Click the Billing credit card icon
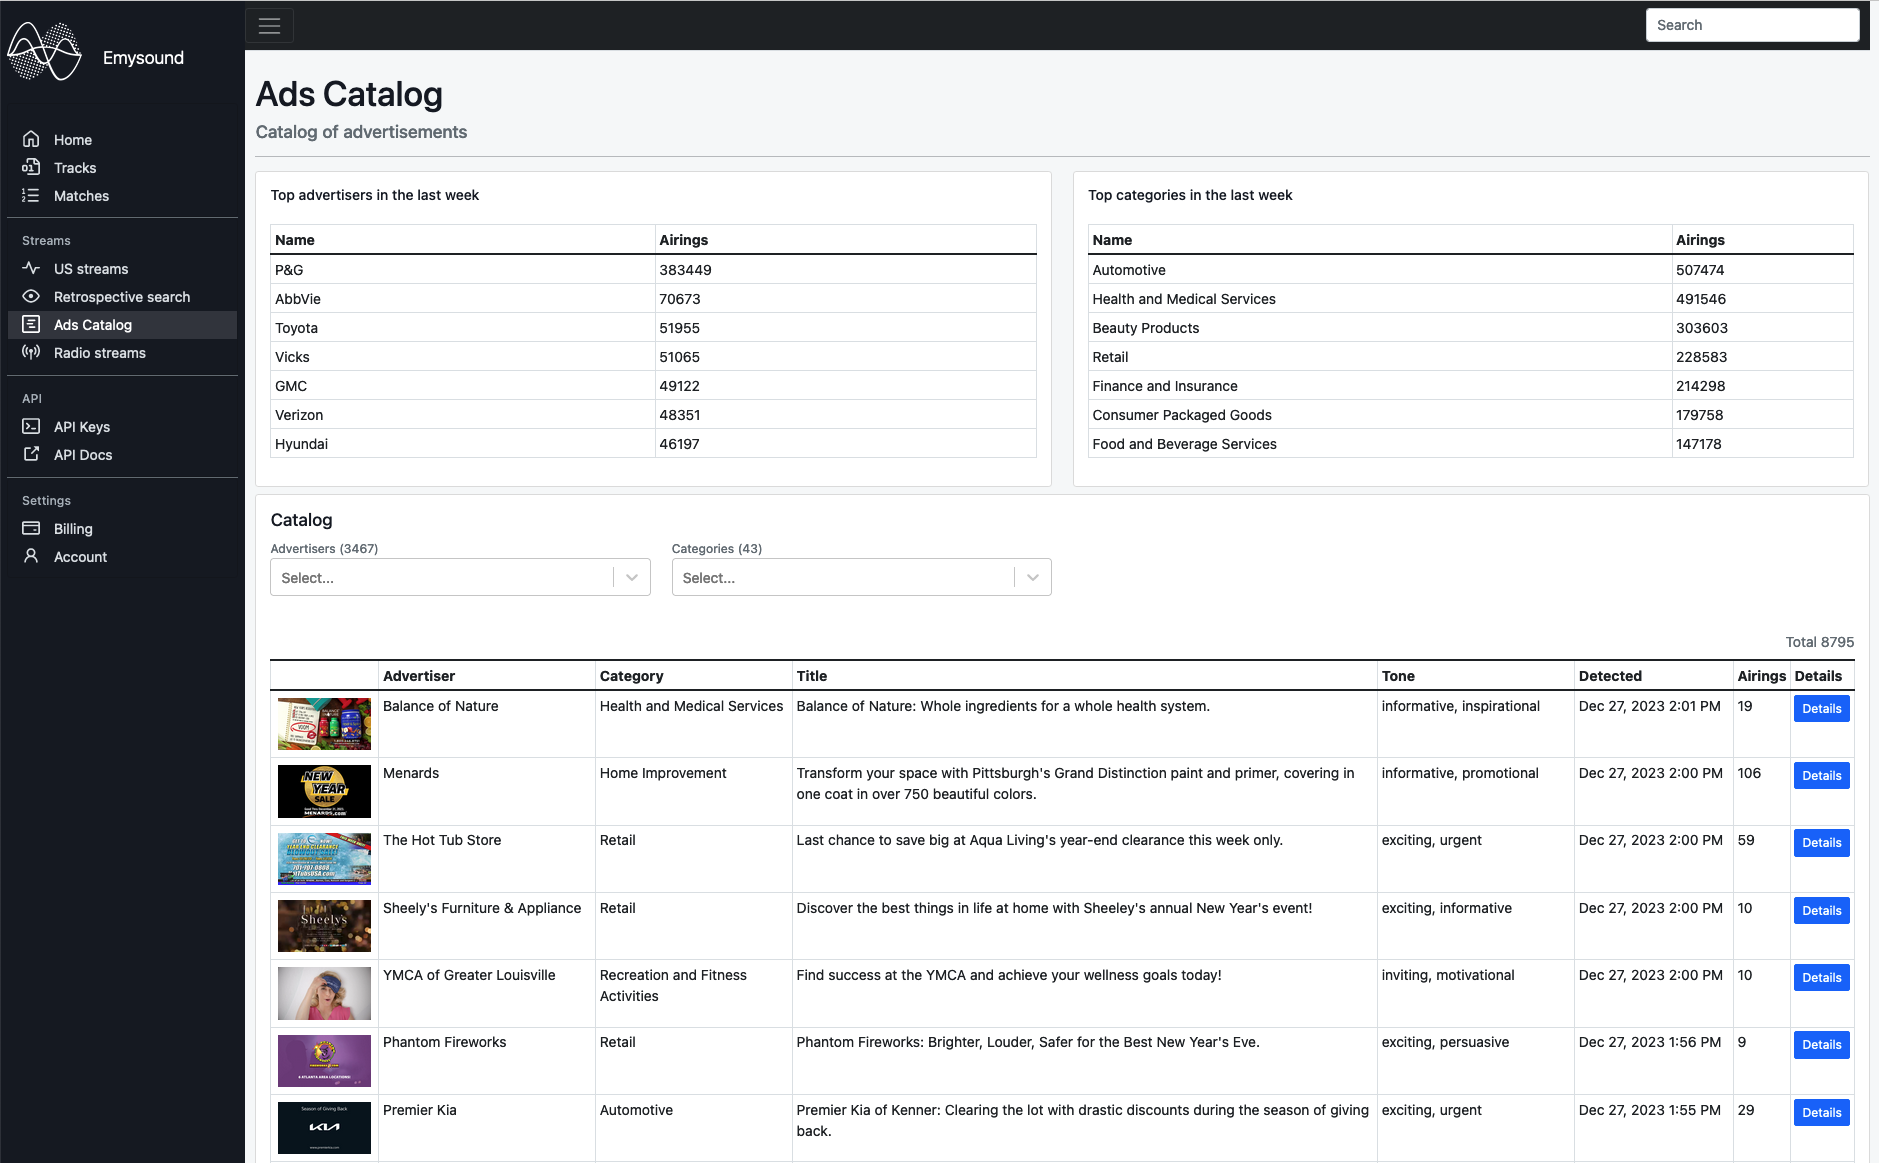The height and width of the screenshot is (1163, 1879). (31, 528)
